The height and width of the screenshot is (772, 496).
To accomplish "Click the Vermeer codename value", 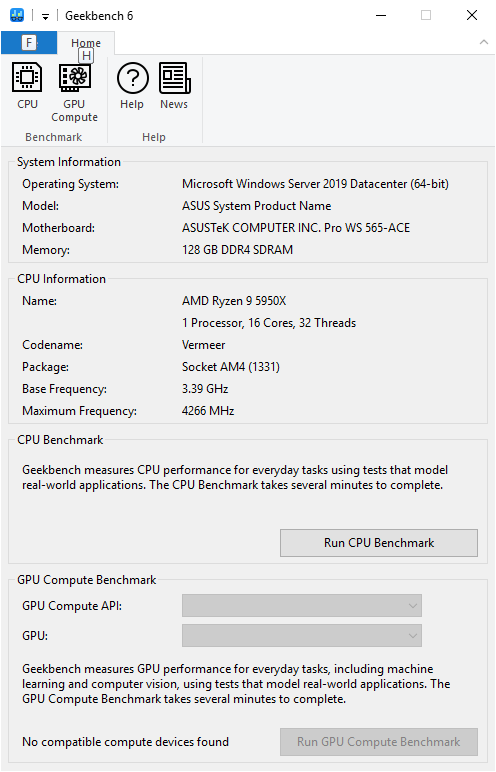I will coord(203,345).
